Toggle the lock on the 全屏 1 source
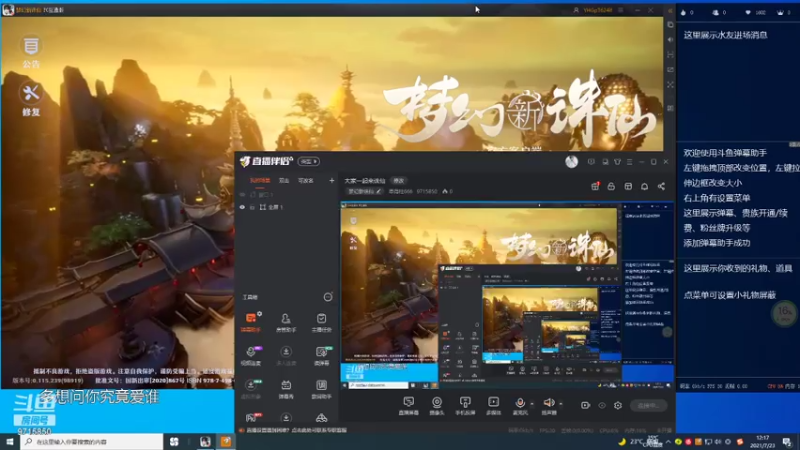This screenshot has width=800, height=450. point(252,207)
